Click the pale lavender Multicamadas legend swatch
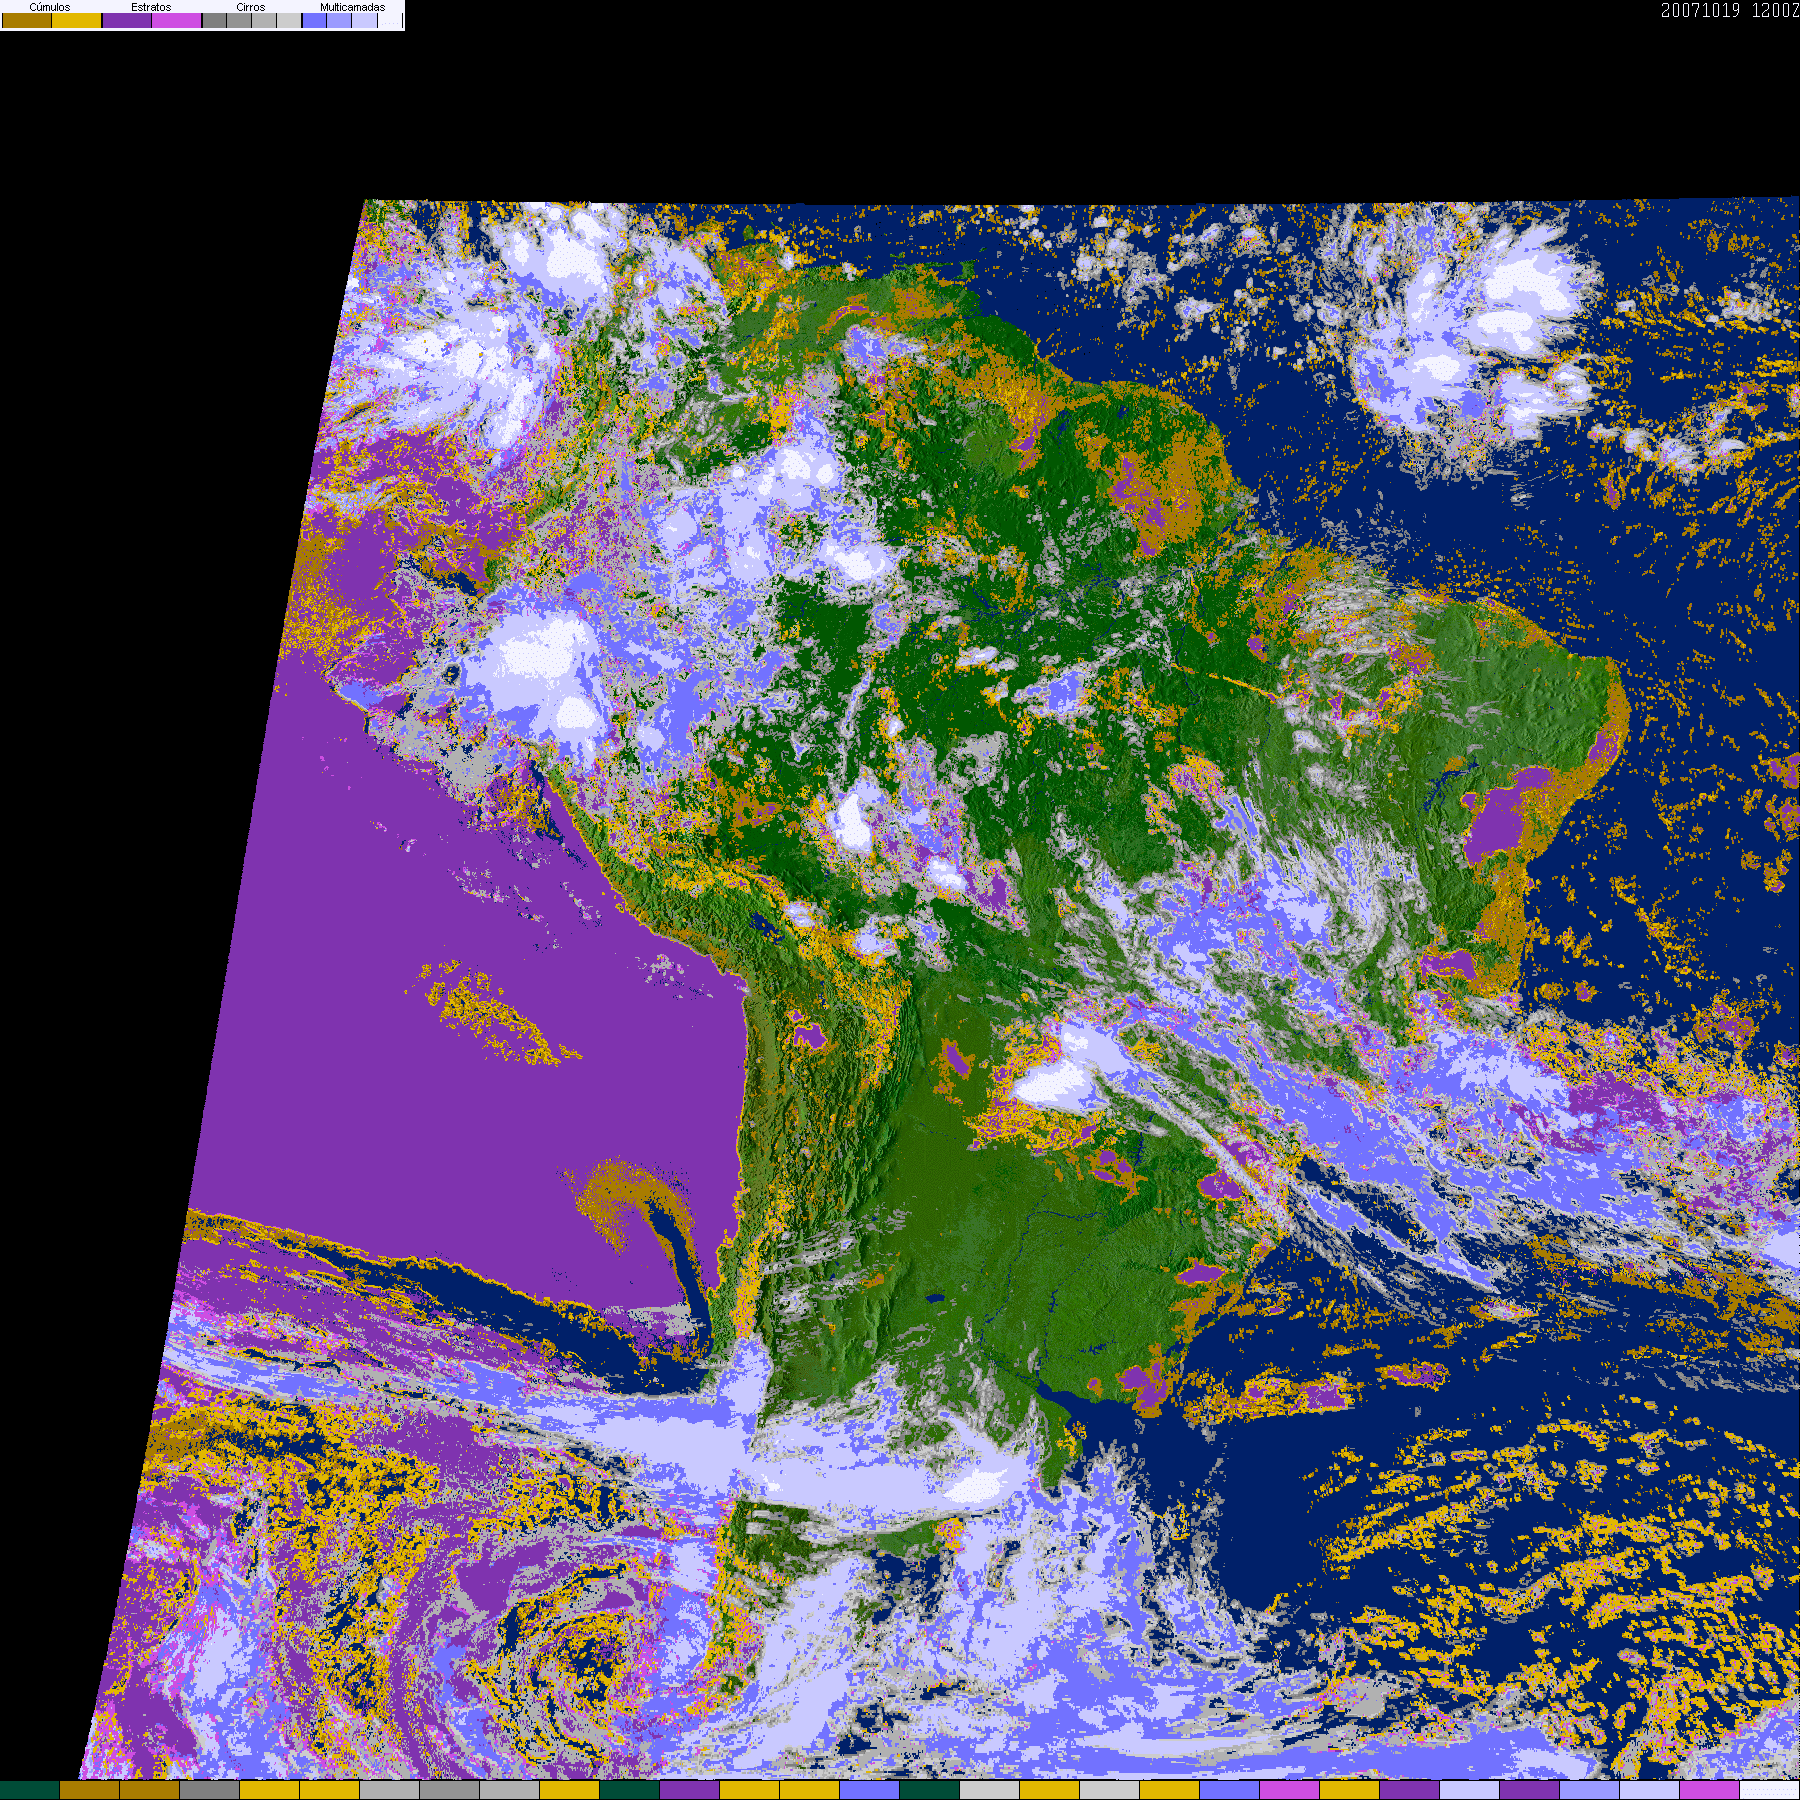 (x=365, y=20)
